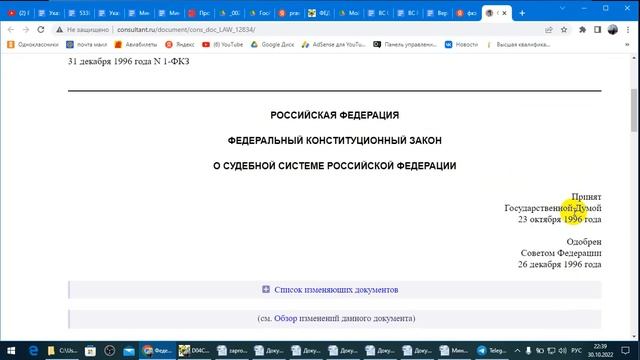Image resolution: width=640 pixels, height=360 pixels.
Task: Expand 'Список изменяющих документов' via the plus icon
Action: point(266,289)
